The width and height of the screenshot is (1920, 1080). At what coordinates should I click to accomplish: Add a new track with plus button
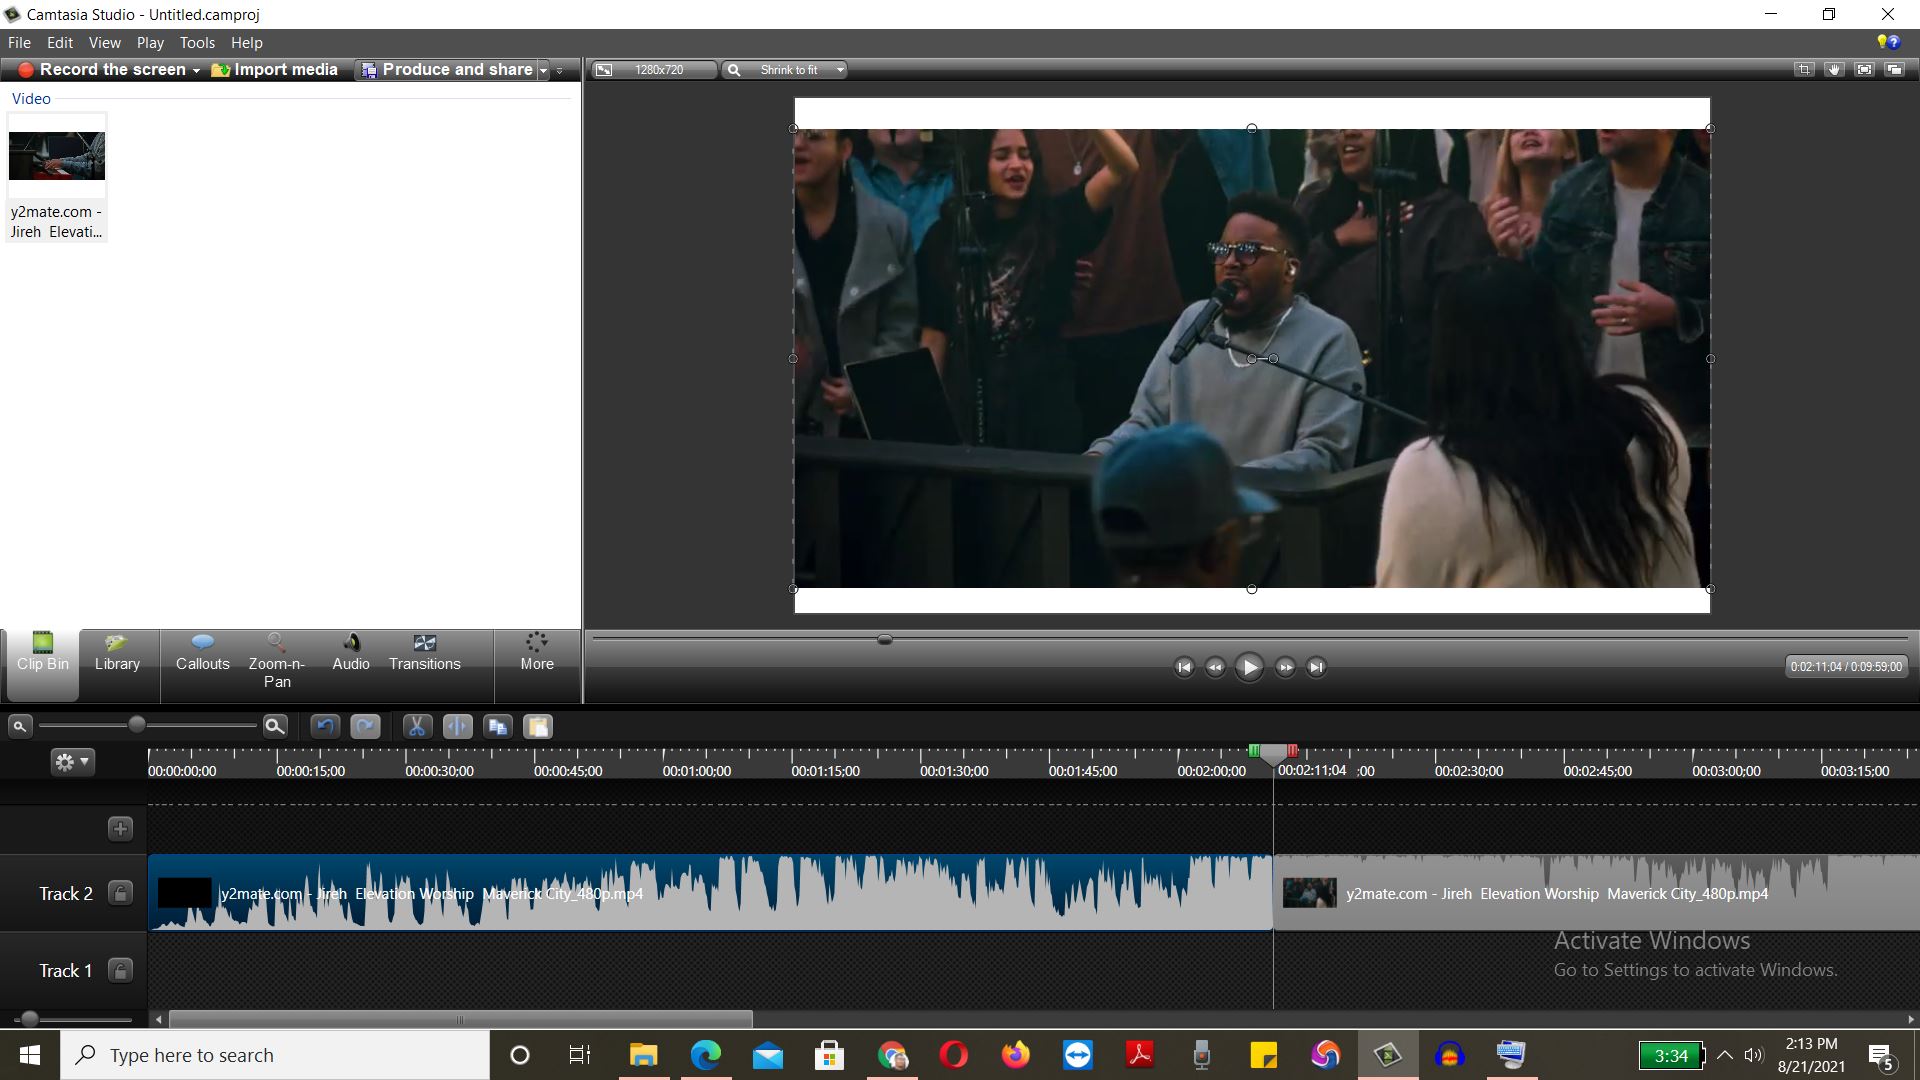click(120, 829)
